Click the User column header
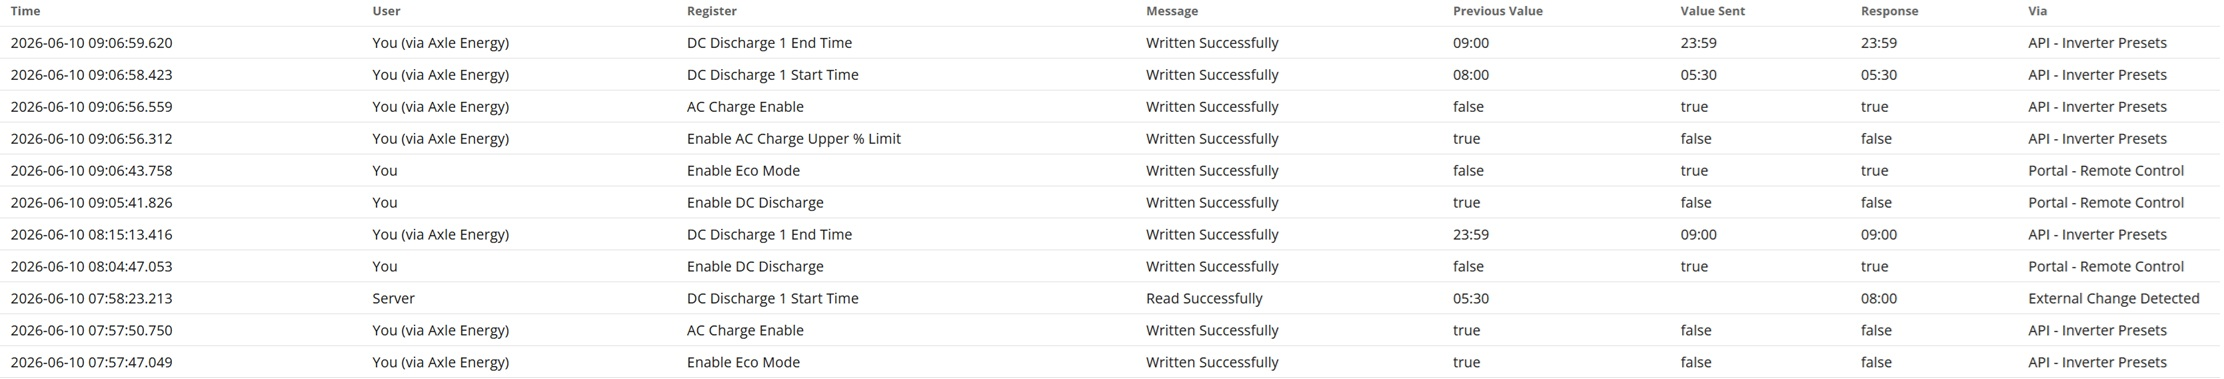Viewport: 2224px width, 379px height. click(x=386, y=11)
